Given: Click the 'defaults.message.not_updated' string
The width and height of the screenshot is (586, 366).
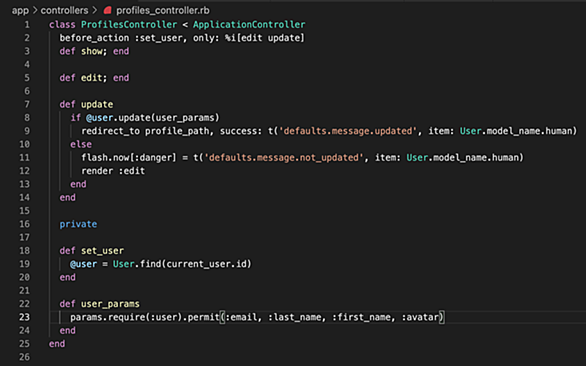Looking at the screenshot, I should pyautogui.click(x=284, y=158).
